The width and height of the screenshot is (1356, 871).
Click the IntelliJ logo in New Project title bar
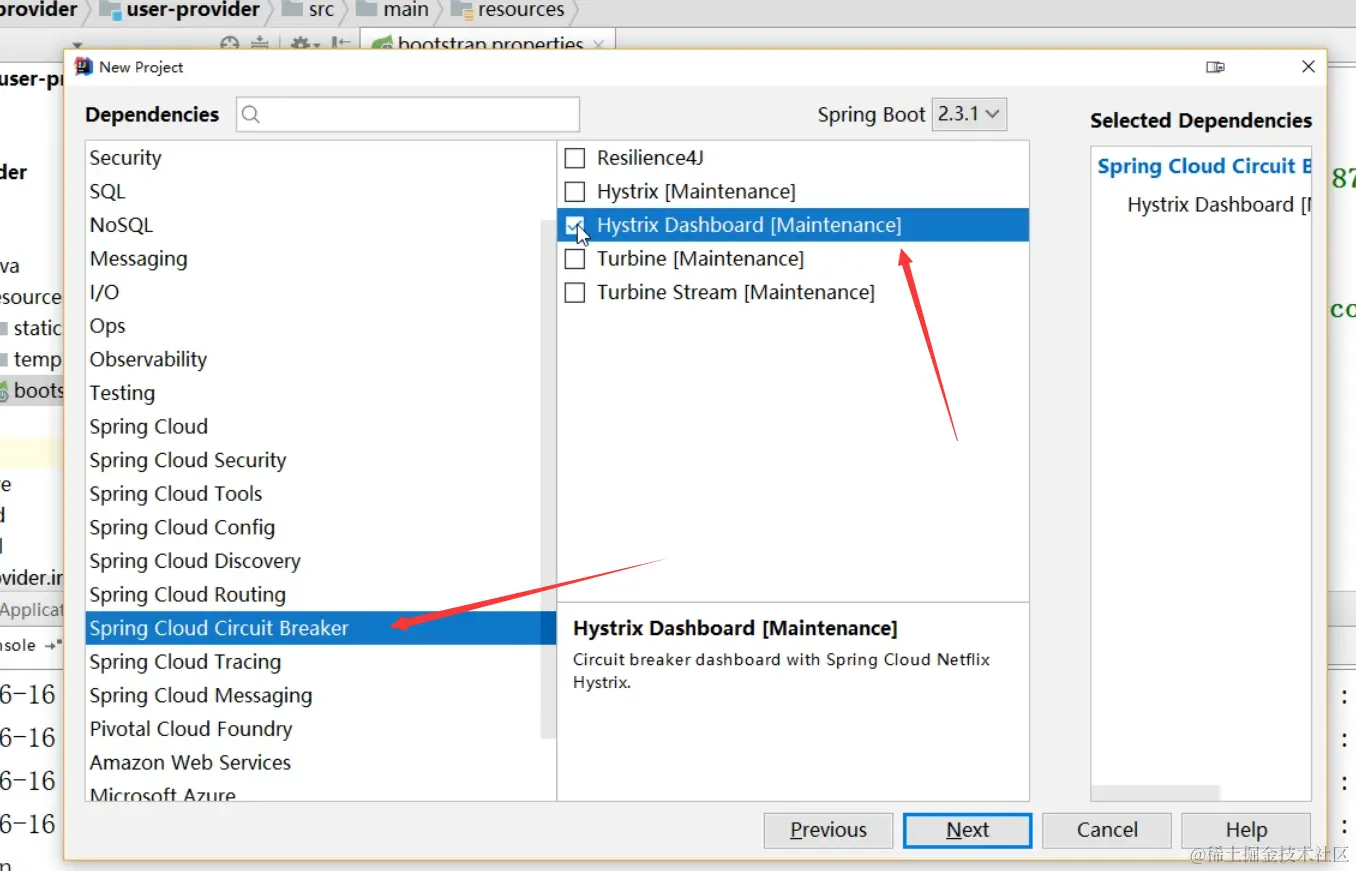coord(84,67)
